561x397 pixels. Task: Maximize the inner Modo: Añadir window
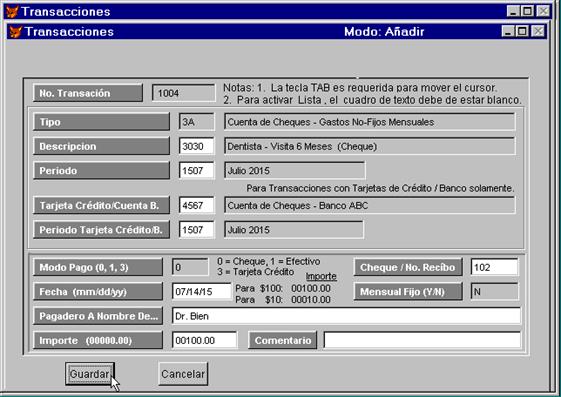(522, 31)
